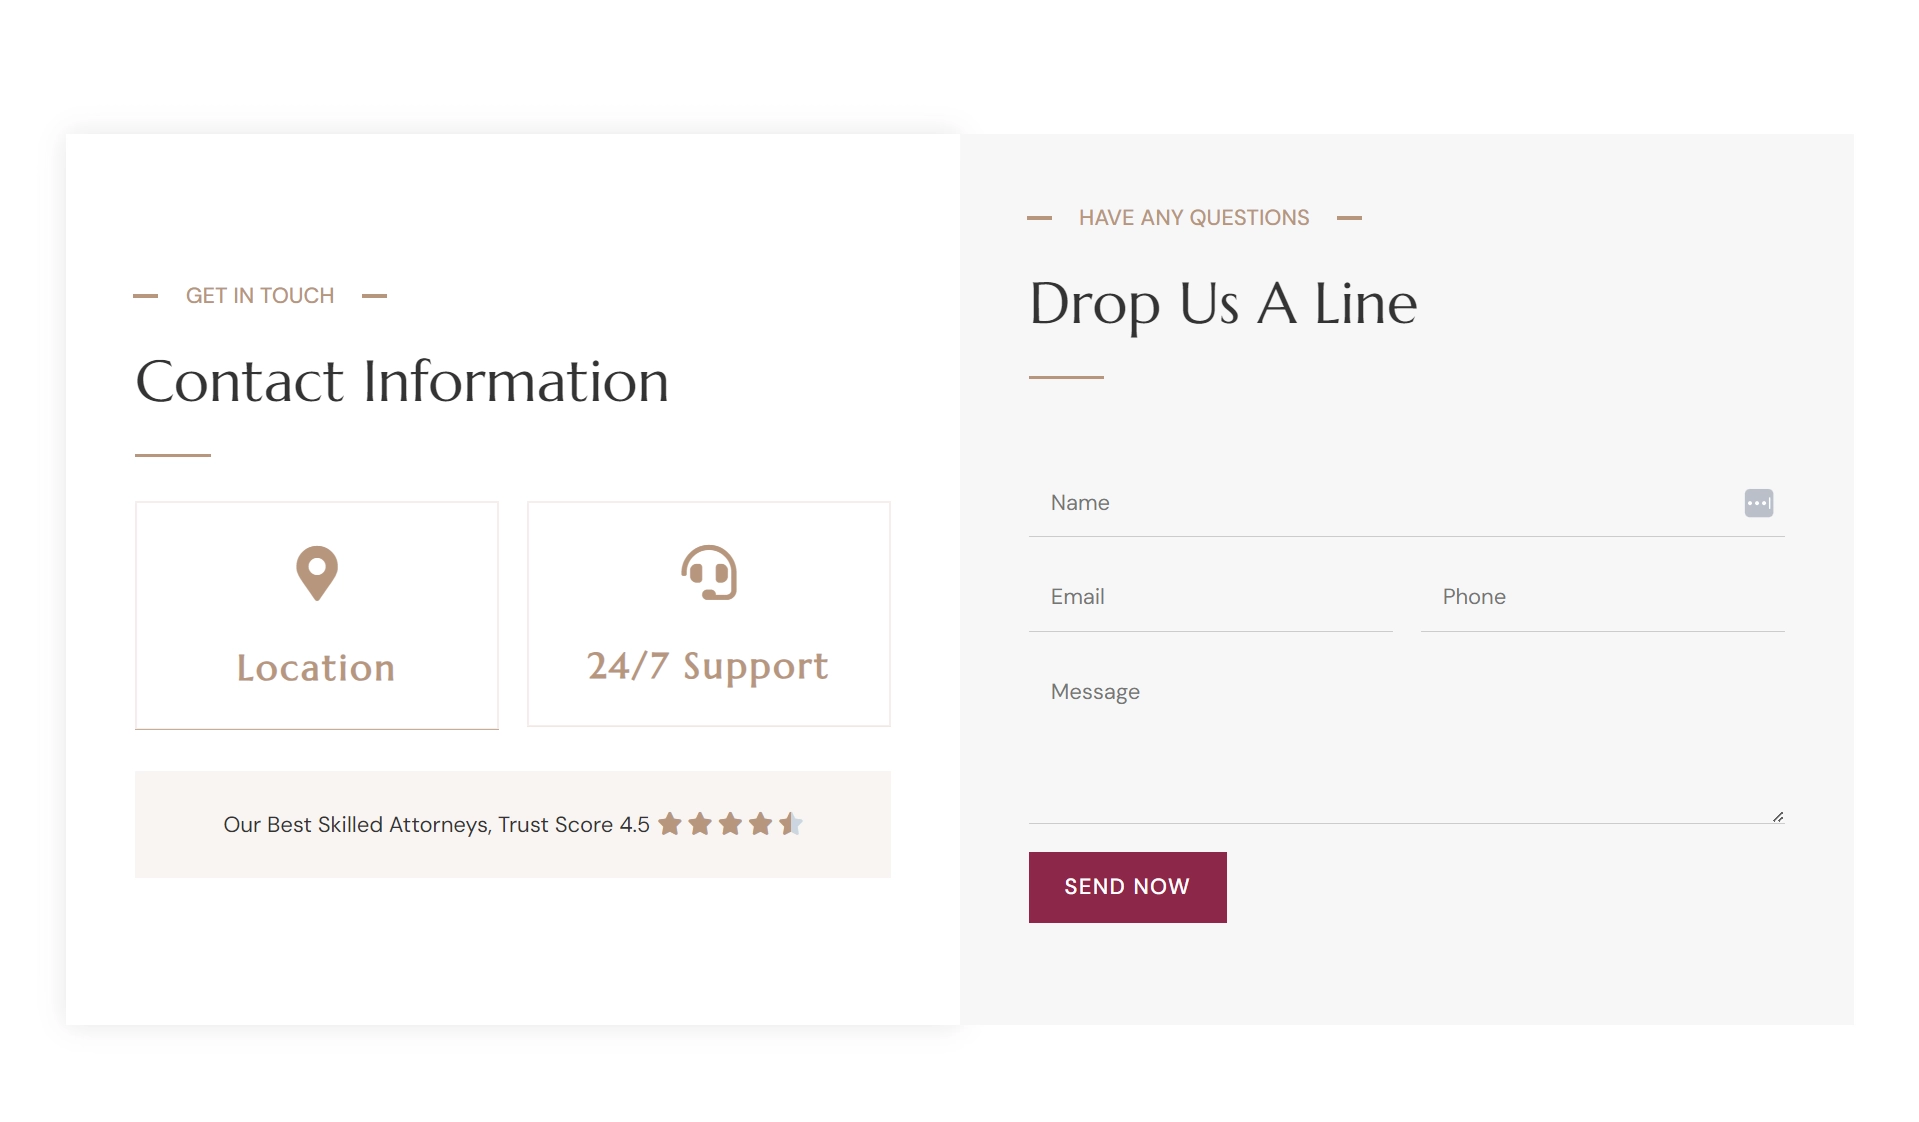Focus the Name input field
1919x1122 pixels.
point(1406,503)
